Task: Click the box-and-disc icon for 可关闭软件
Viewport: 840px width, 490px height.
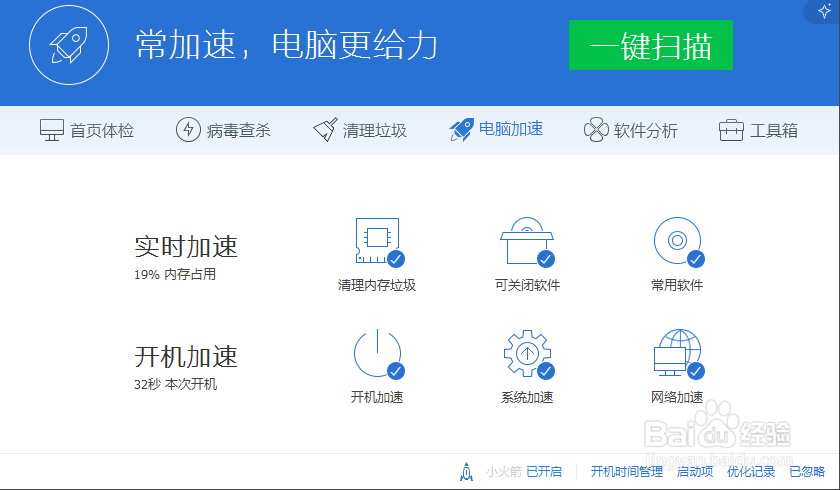Action: click(x=527, y=241)
